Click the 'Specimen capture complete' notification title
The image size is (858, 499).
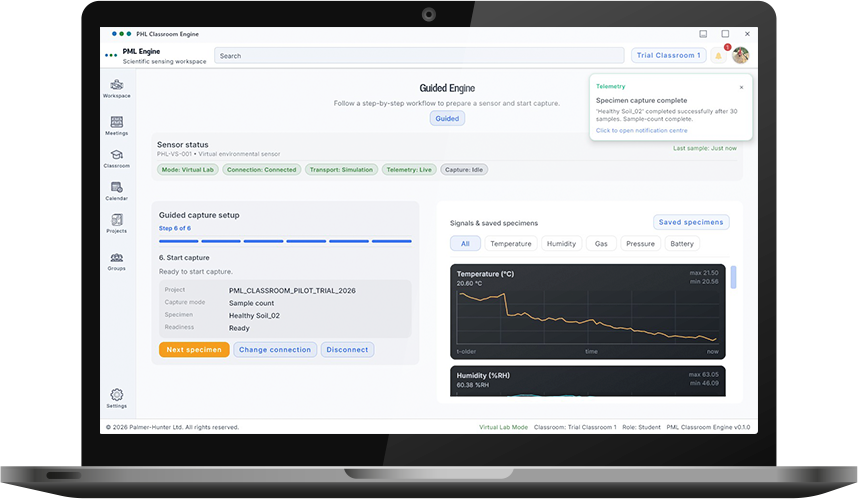point(641,101)
